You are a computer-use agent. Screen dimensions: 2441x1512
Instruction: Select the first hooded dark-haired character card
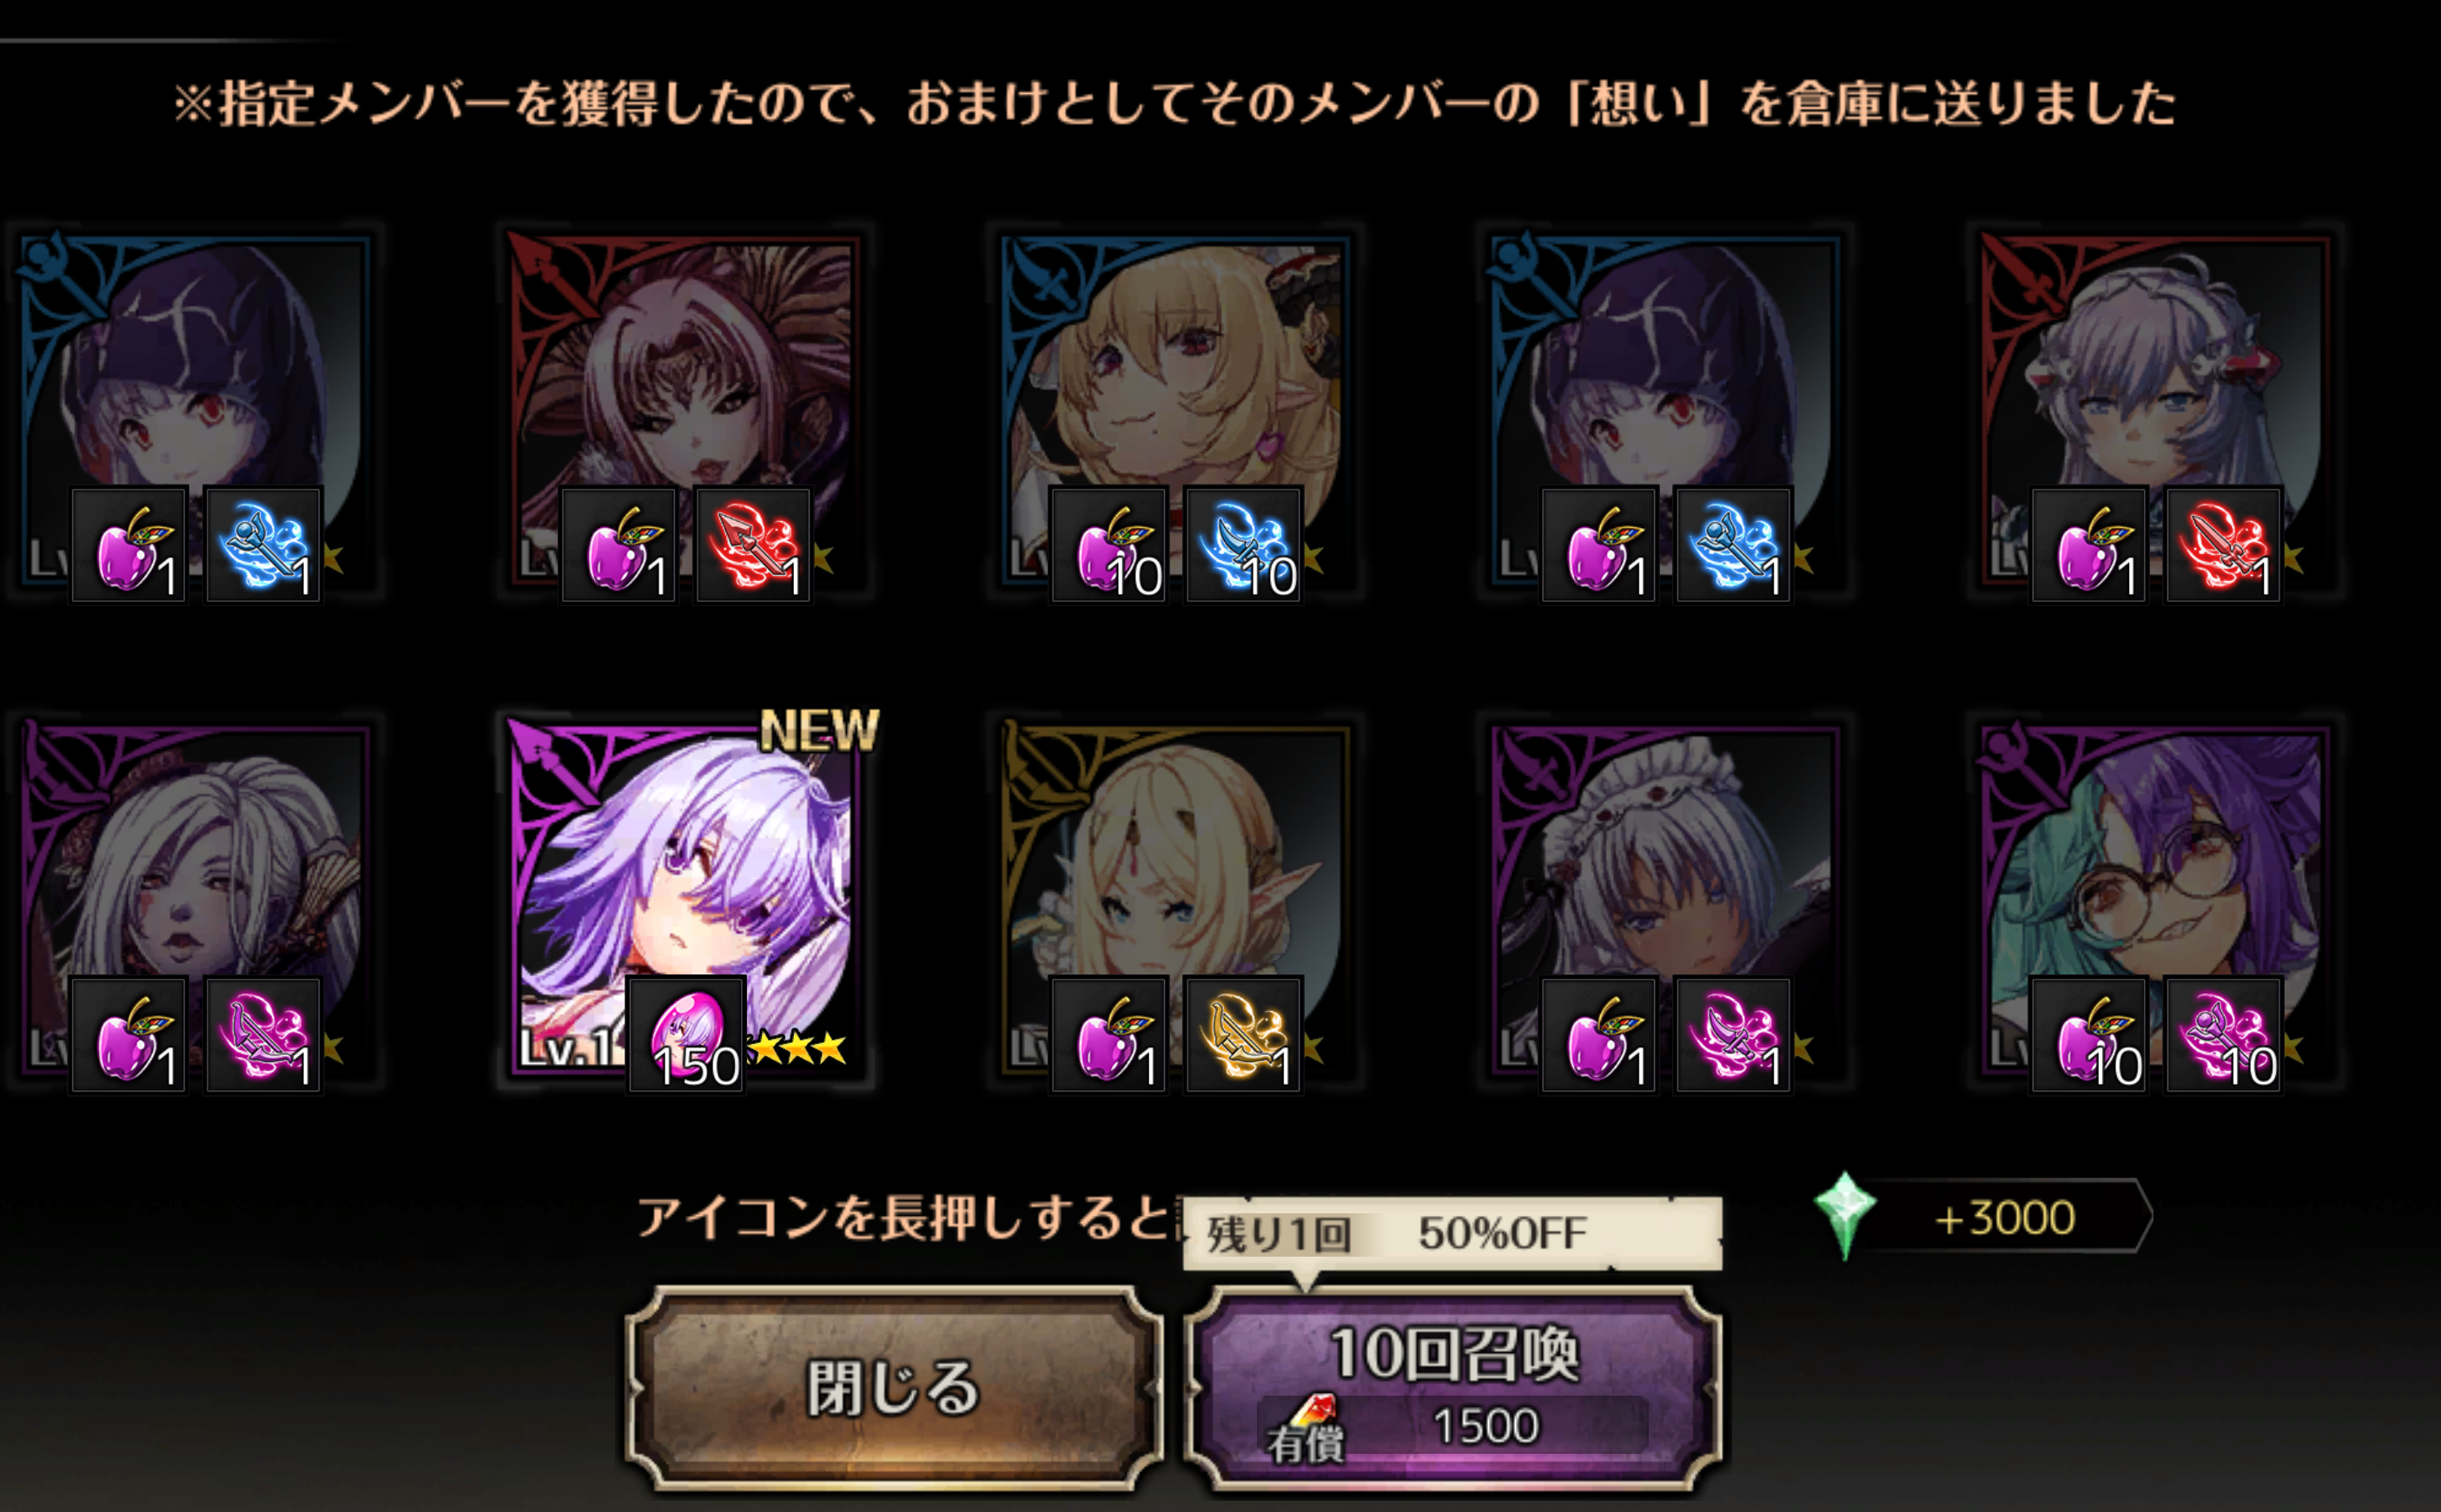pos(195,412)
